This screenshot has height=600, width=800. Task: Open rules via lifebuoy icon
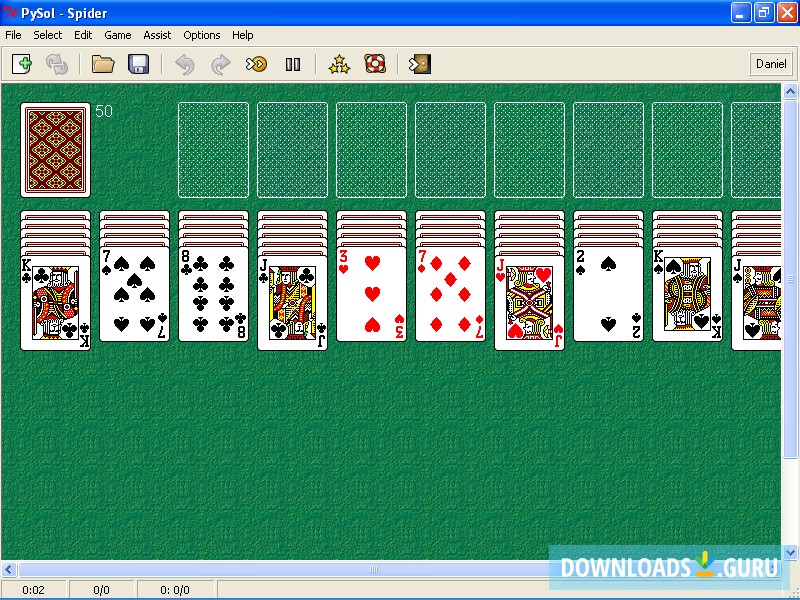pyautogui.click(x=375, y=64)
